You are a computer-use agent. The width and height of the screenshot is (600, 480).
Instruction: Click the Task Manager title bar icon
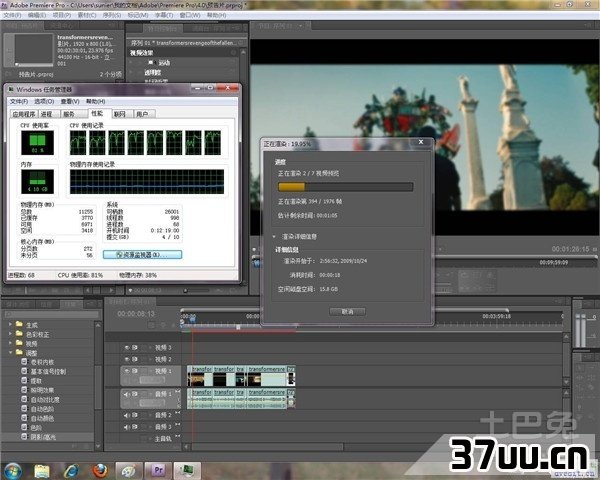point(11,89)
